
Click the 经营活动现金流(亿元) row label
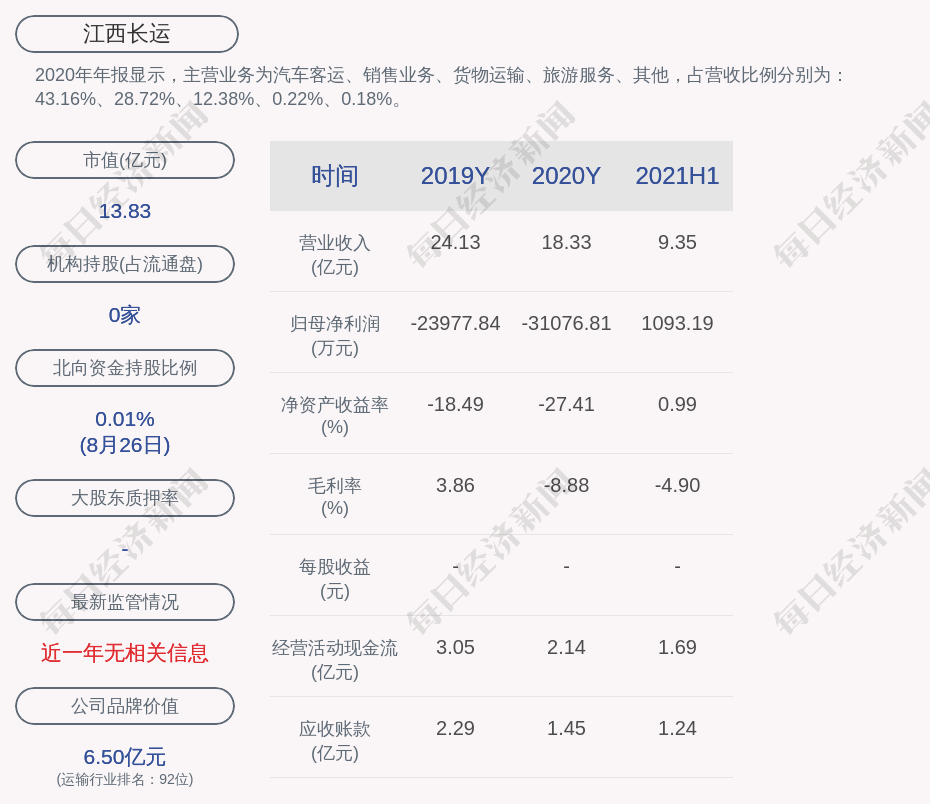[x=335, y=660]
